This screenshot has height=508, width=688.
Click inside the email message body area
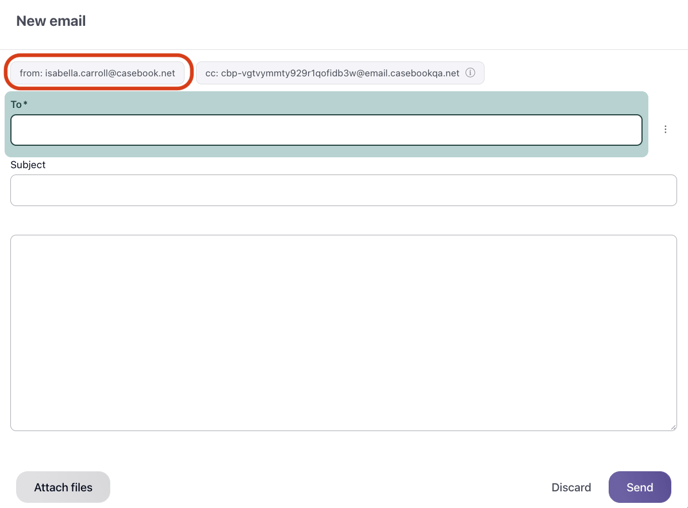coord(343,332)
